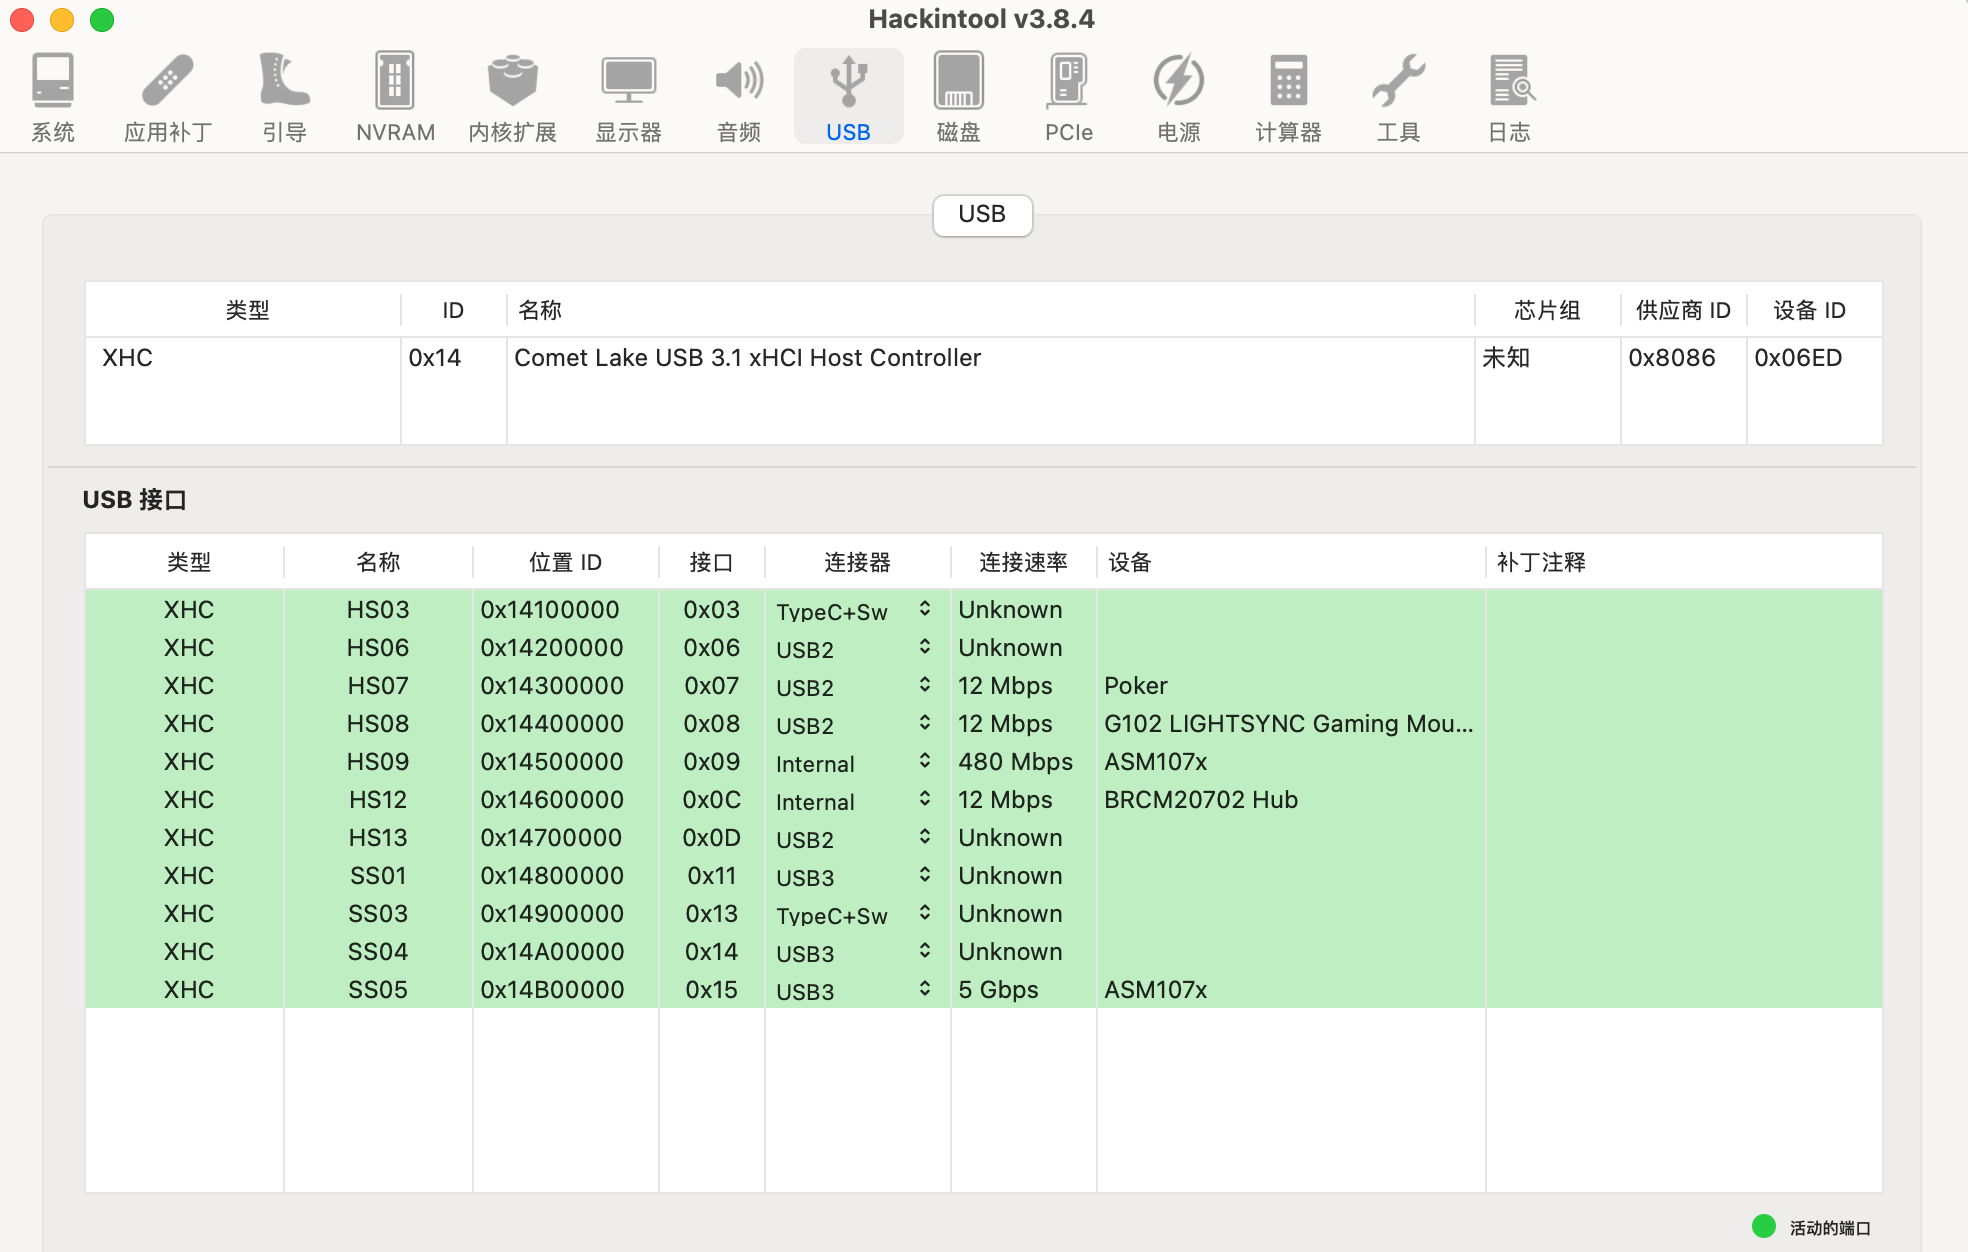Image resolution: width=1968 pixels, height=1252 pixels.
Task: Open the 显示器 display icon
Action: pos(628,96)
